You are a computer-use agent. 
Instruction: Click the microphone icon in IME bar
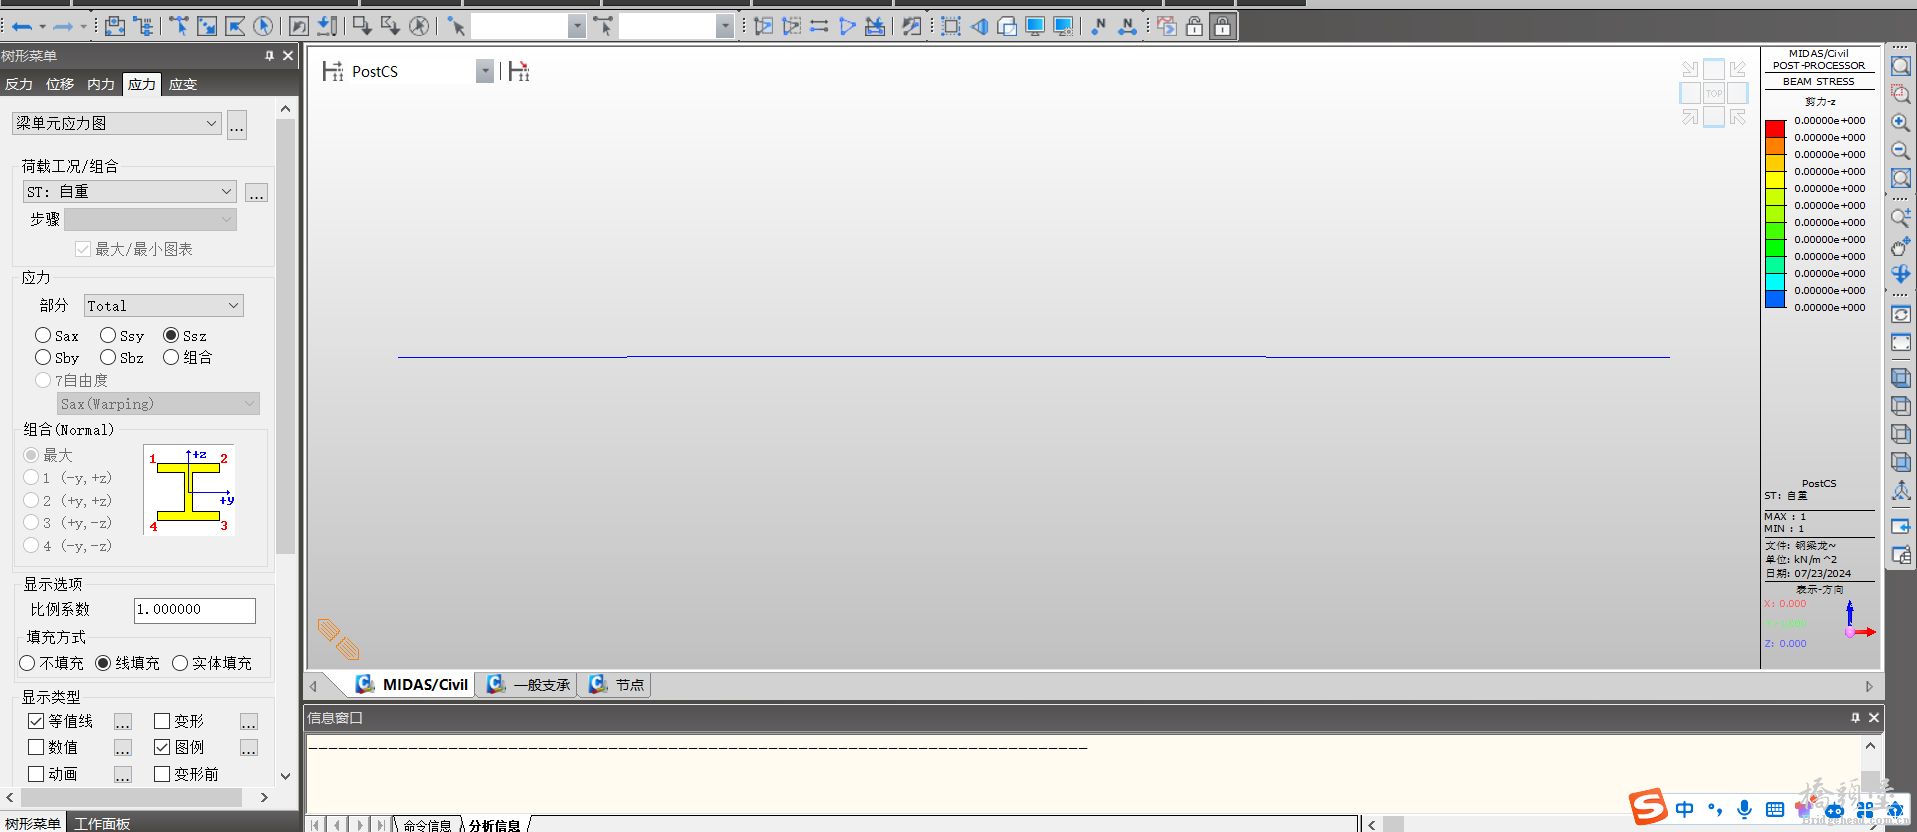coord(1744,809)
